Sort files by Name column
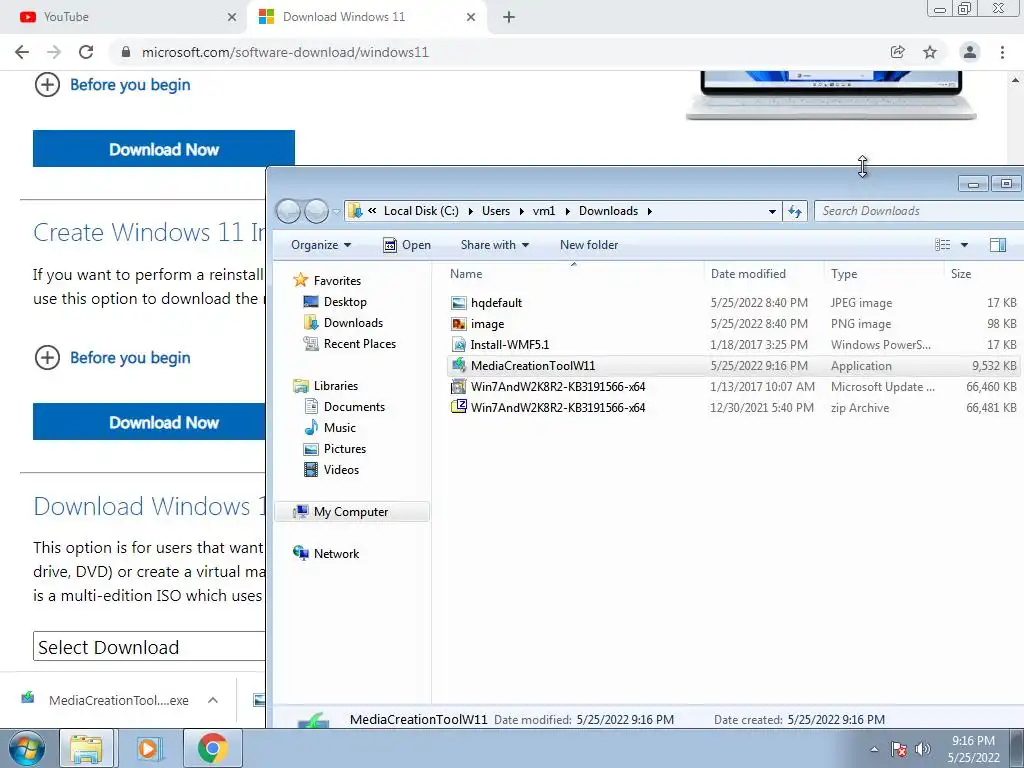The width and height of the screenshot is (1024, 768). point(575,274)
